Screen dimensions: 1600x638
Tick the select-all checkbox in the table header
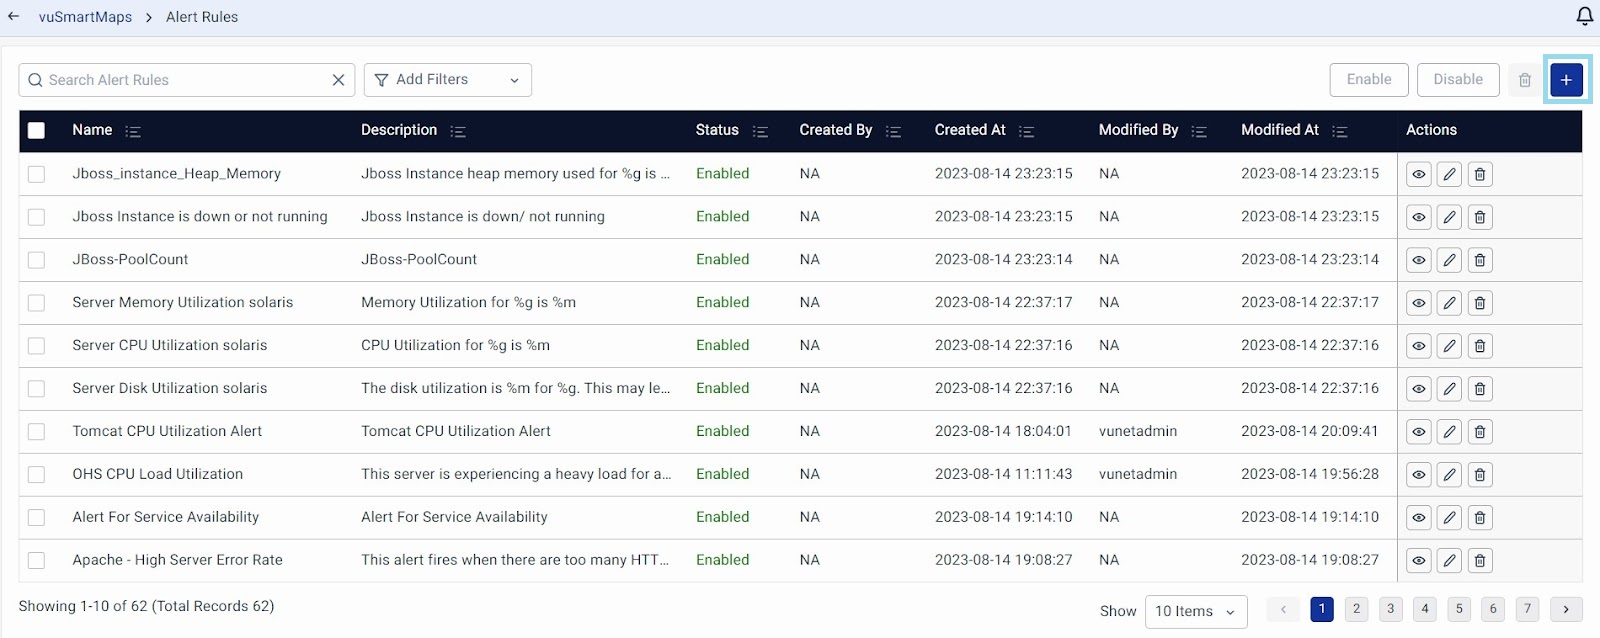coord(37,130)
